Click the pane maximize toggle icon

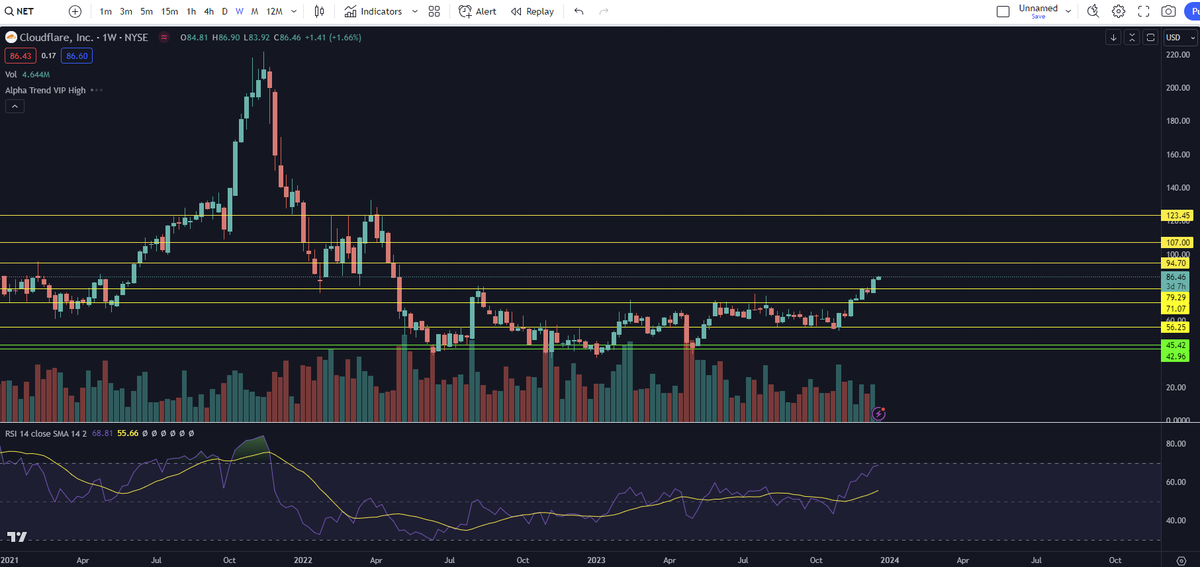(1150, 37)
